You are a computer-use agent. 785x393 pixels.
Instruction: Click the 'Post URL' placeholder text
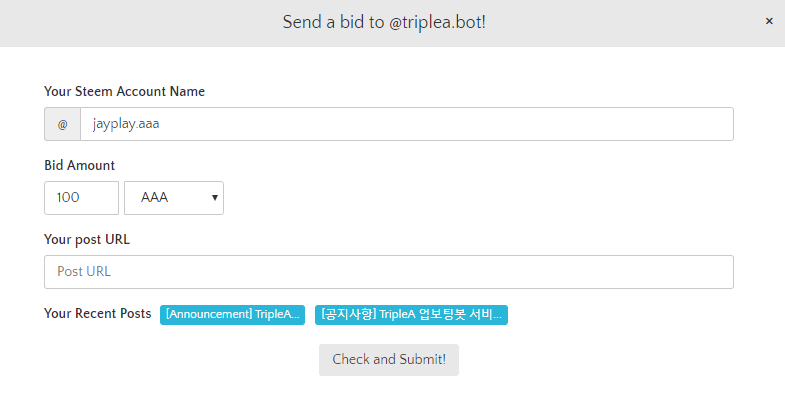coord(84,271)
